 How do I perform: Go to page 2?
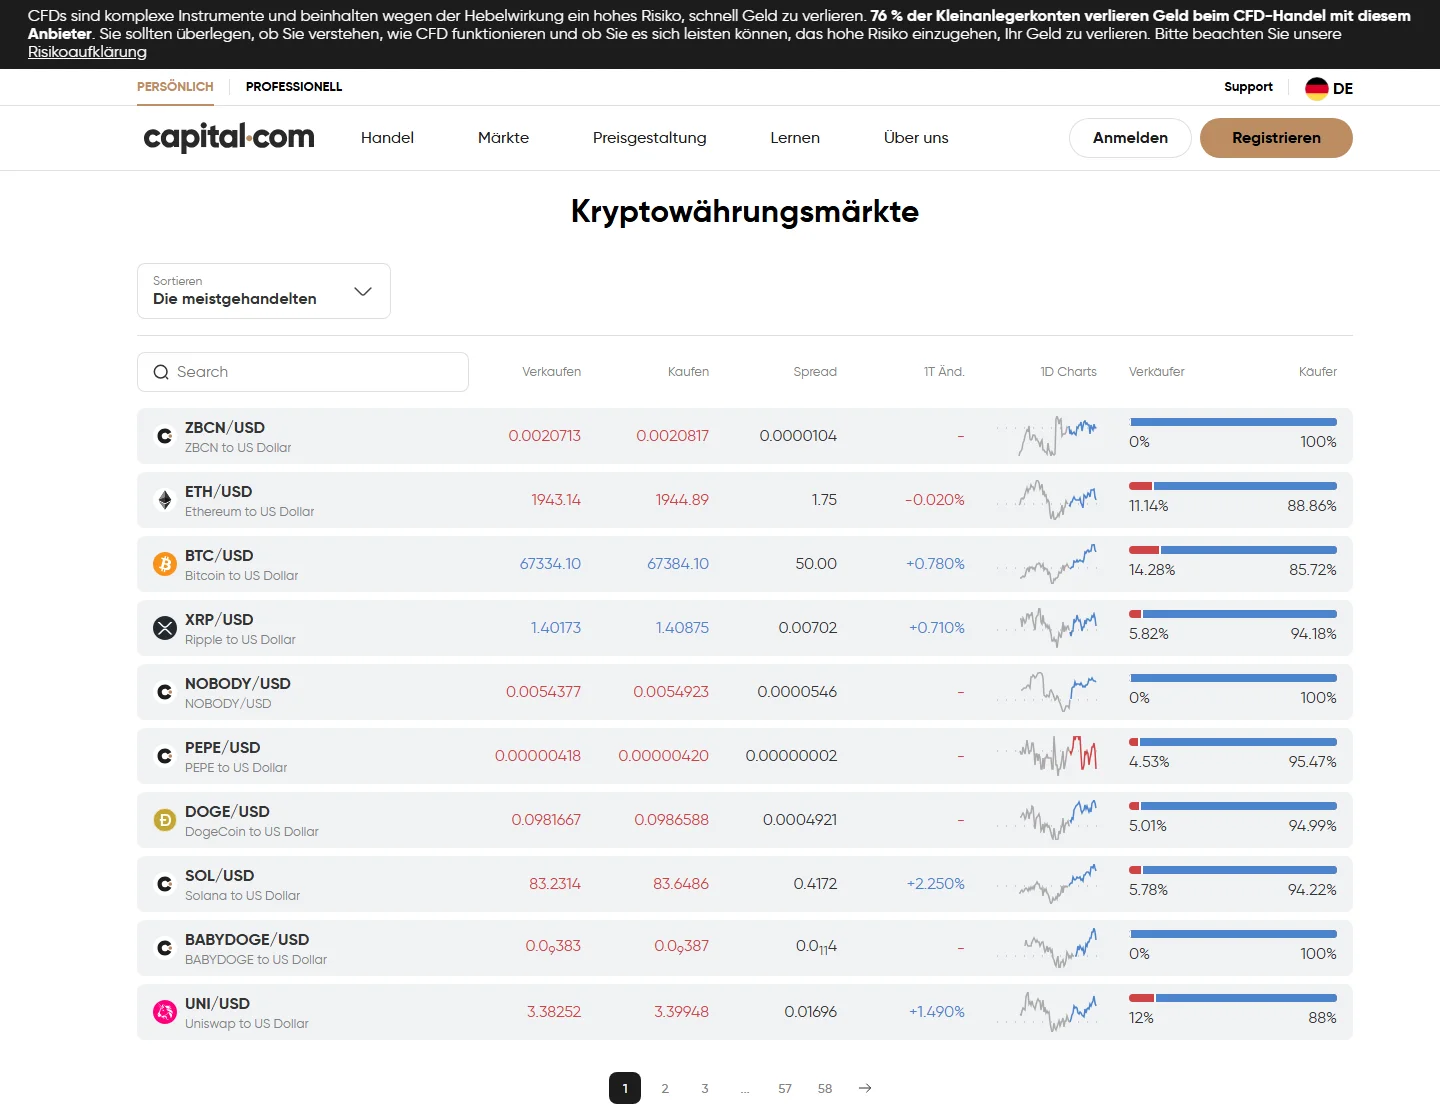[x=665, y=1088]
